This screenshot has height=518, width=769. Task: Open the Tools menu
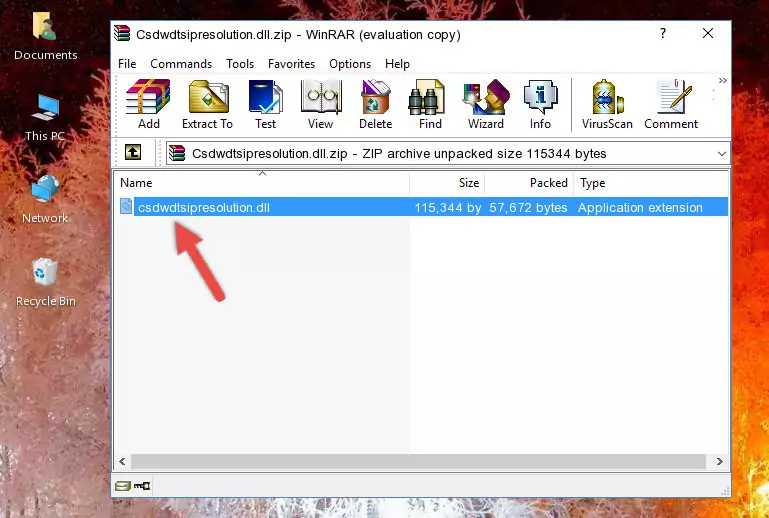pyautogui.click(x=240, y=64)
